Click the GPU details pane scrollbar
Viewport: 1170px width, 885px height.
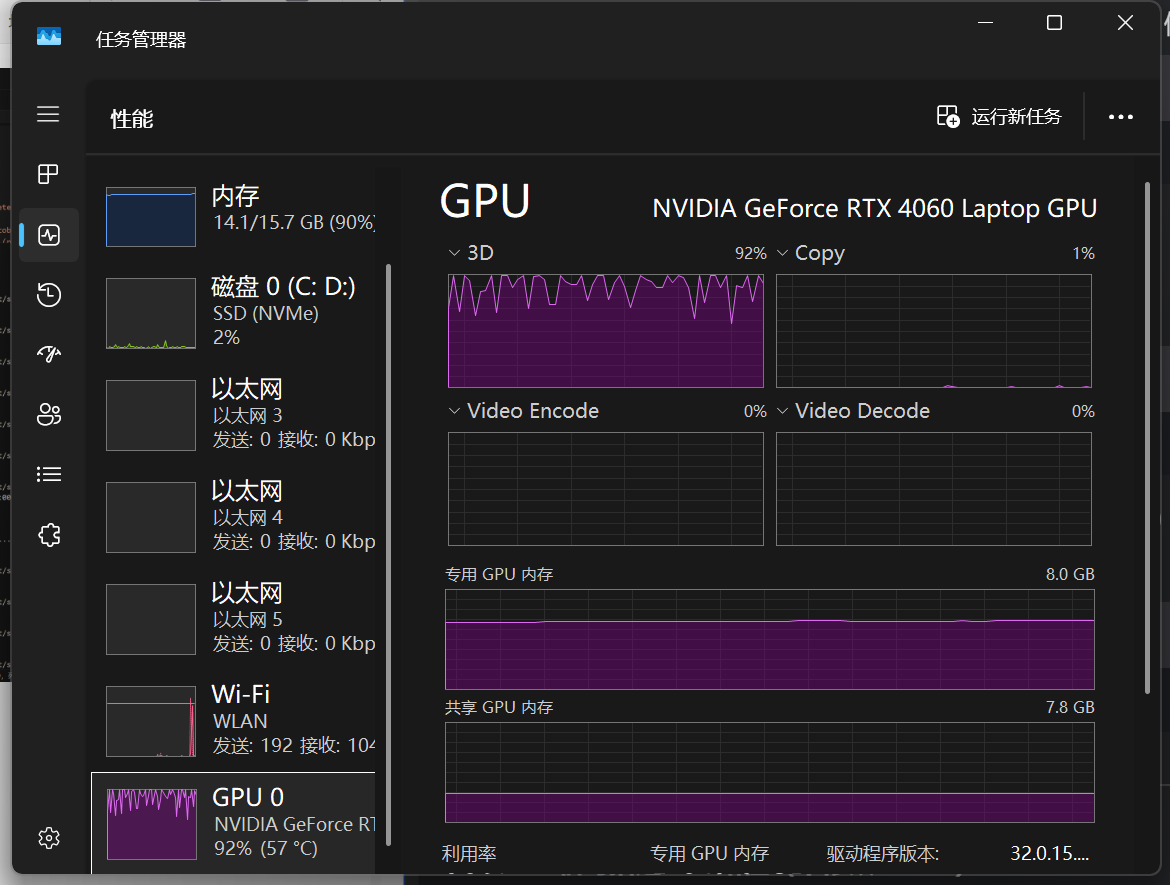coord(1147,438)
